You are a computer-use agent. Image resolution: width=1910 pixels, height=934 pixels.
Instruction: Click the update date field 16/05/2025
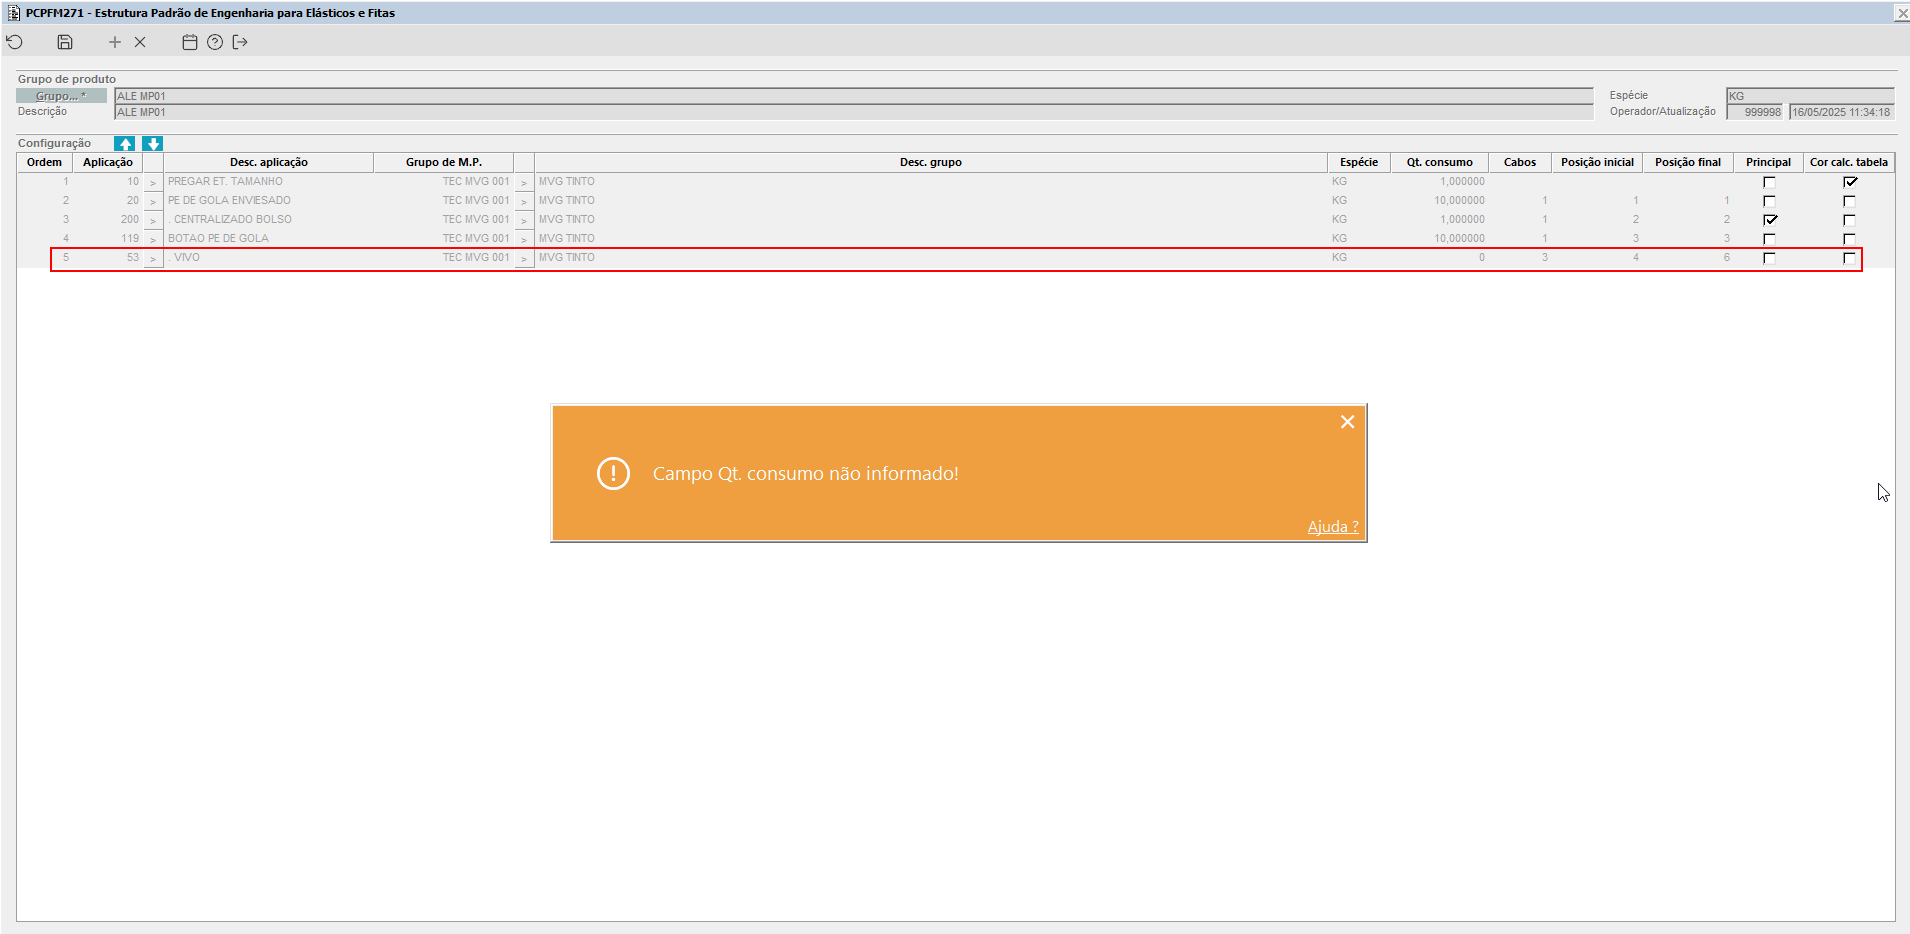point(1841,112)
